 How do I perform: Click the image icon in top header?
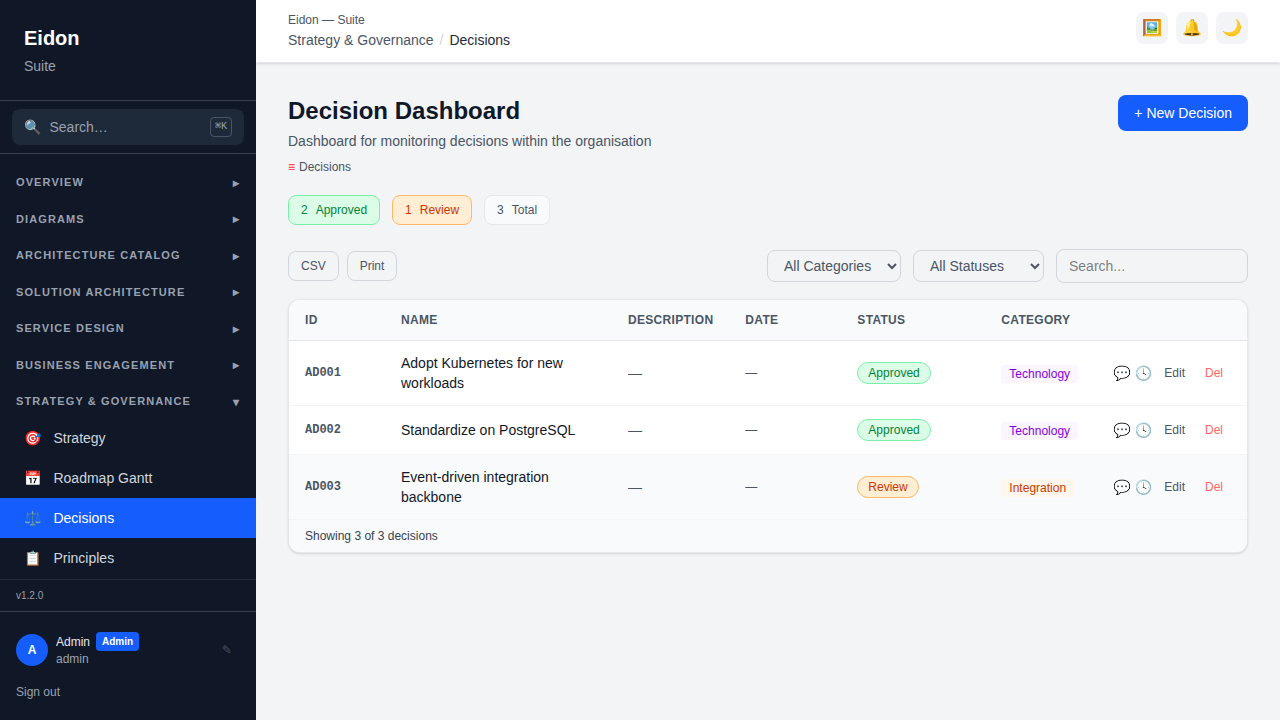click(1152, 28)
